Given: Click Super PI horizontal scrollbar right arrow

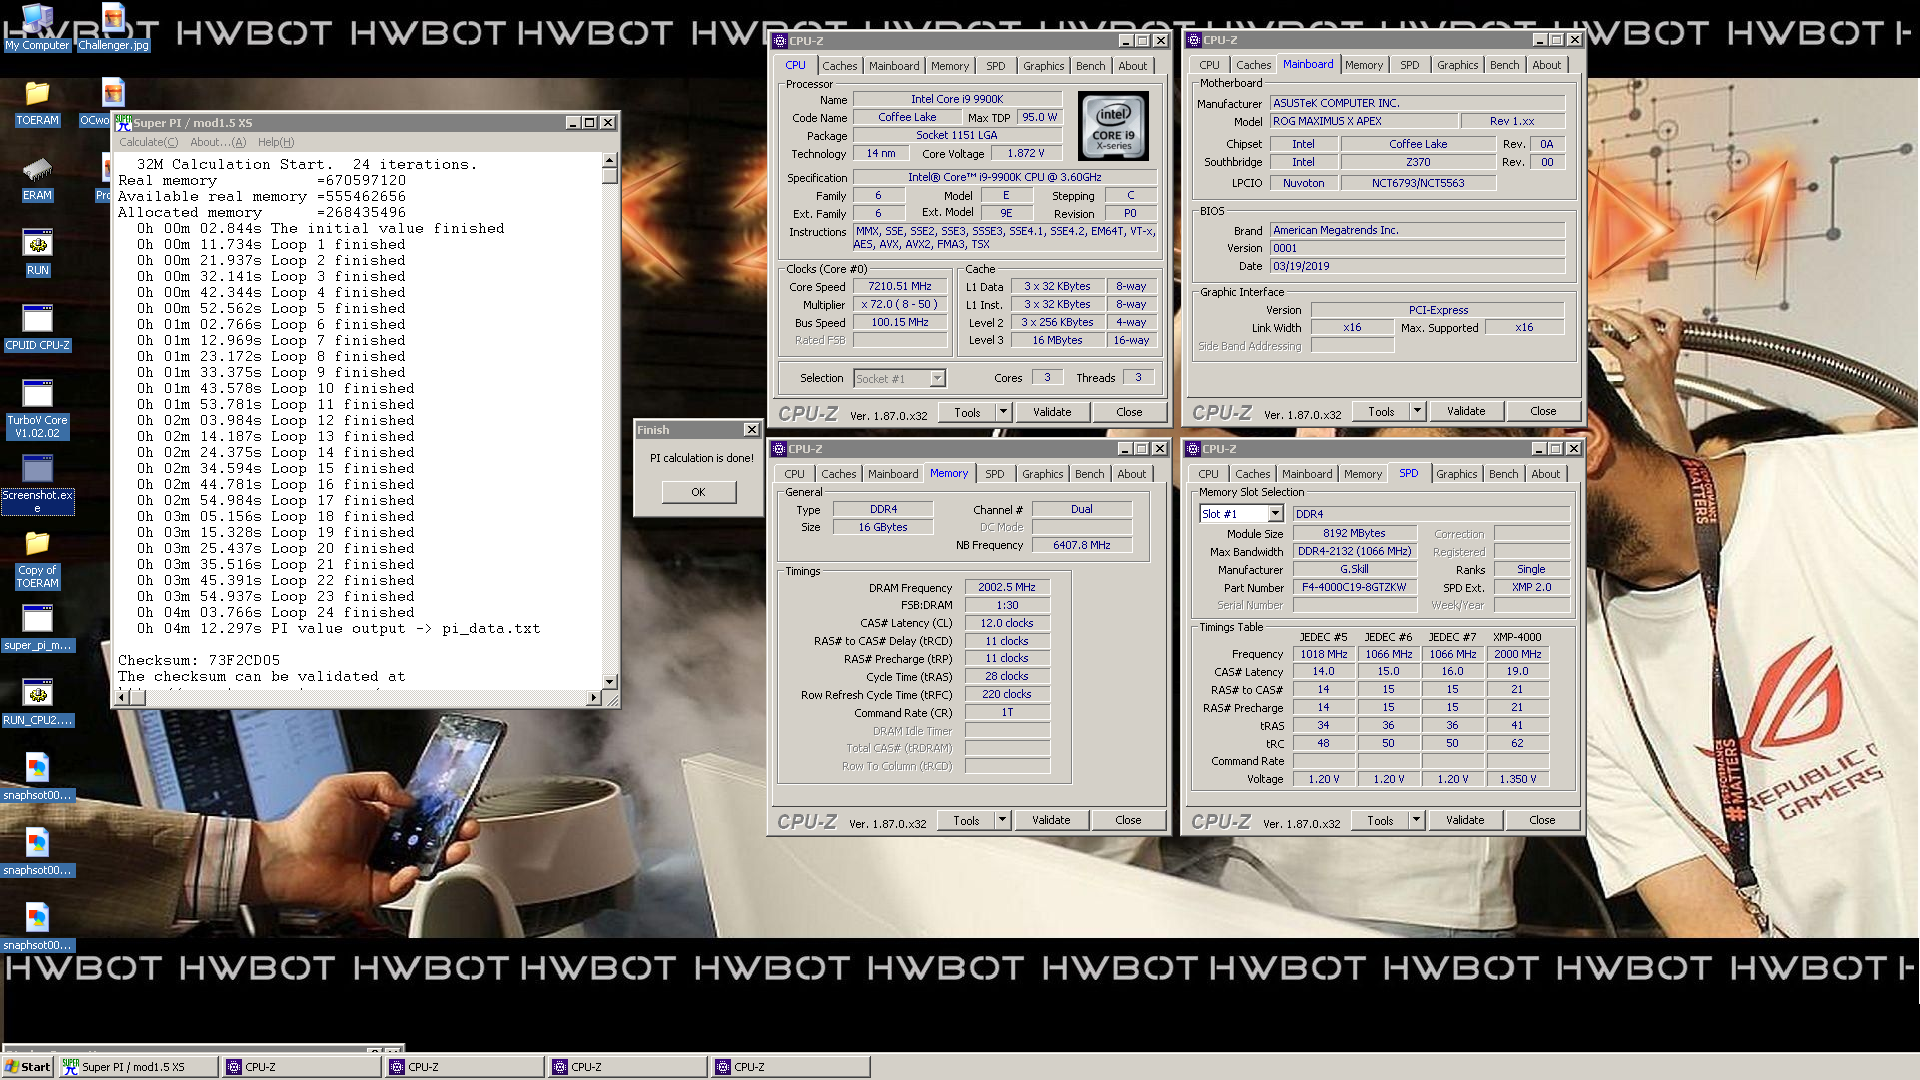Looking at the screenshot, I should 594,697.
